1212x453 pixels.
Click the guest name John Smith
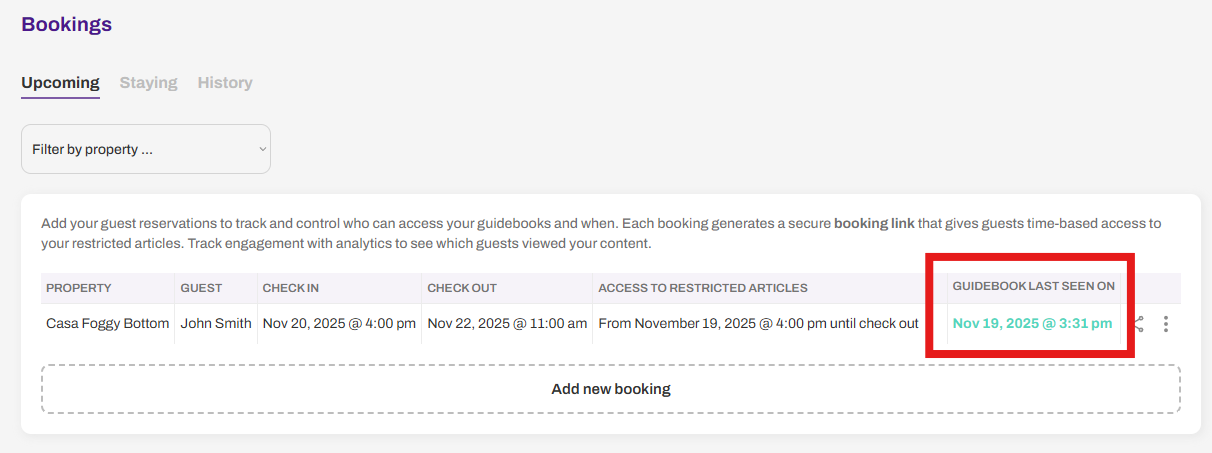[x=216, y=324]
